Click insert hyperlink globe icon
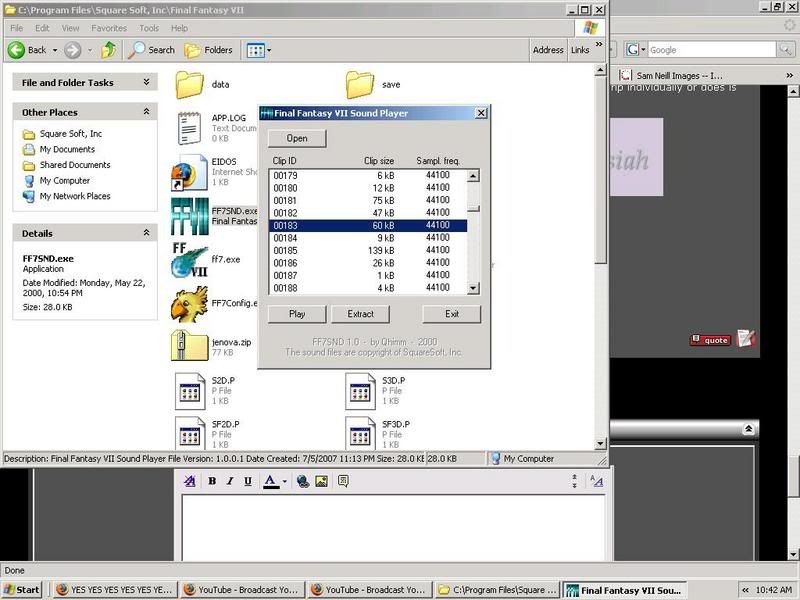 (303, 481)
